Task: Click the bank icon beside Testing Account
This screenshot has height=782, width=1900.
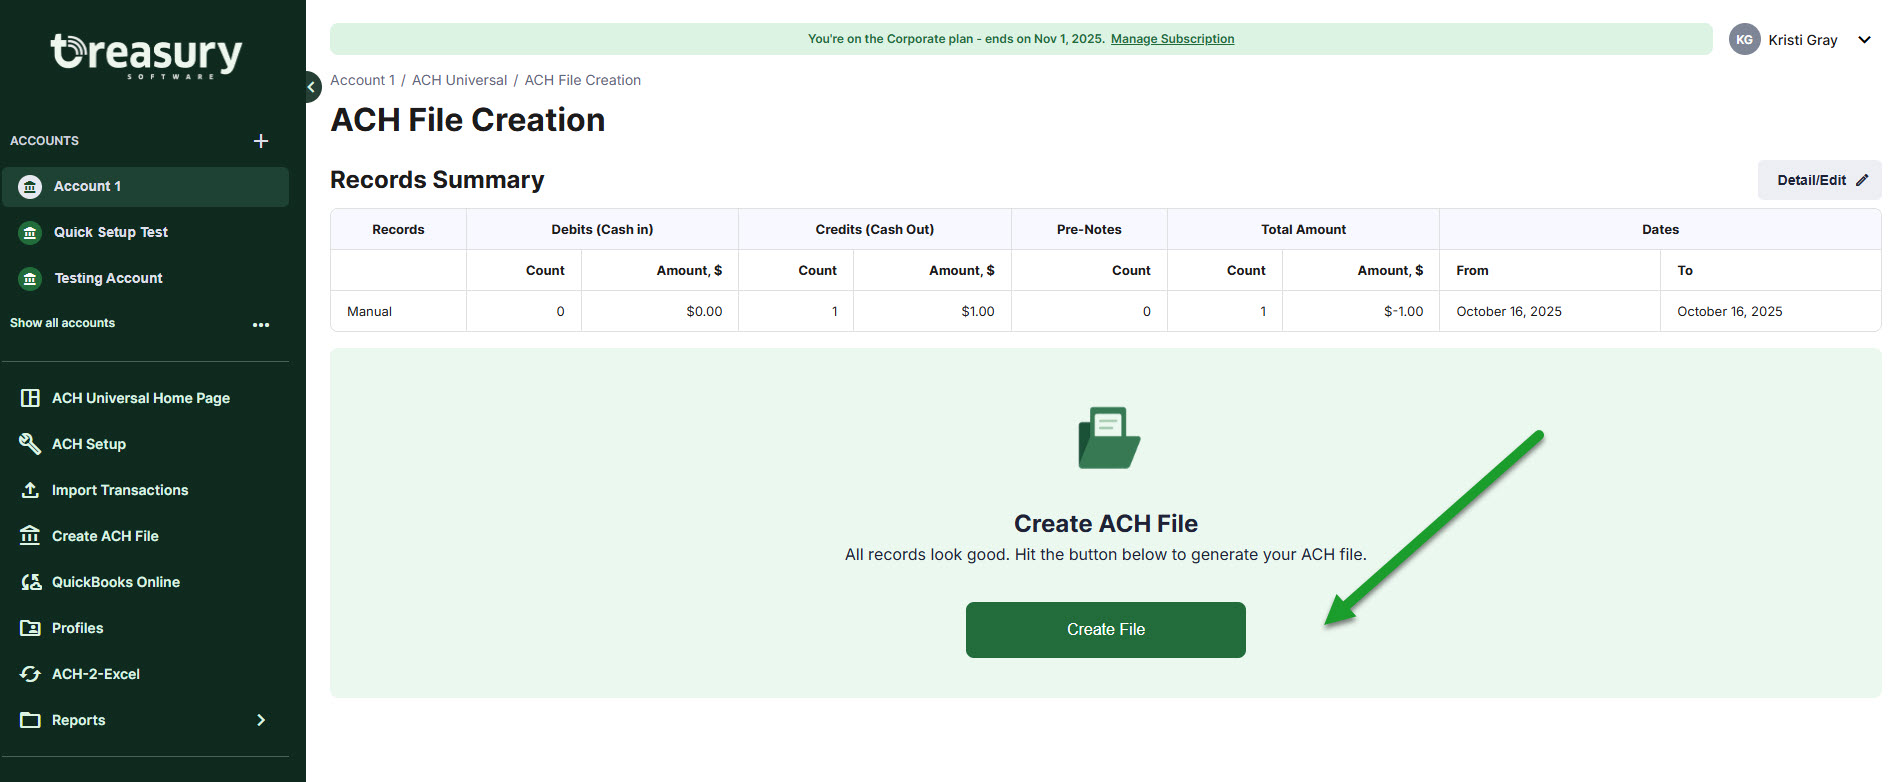Action: click(x=30, y=279)
